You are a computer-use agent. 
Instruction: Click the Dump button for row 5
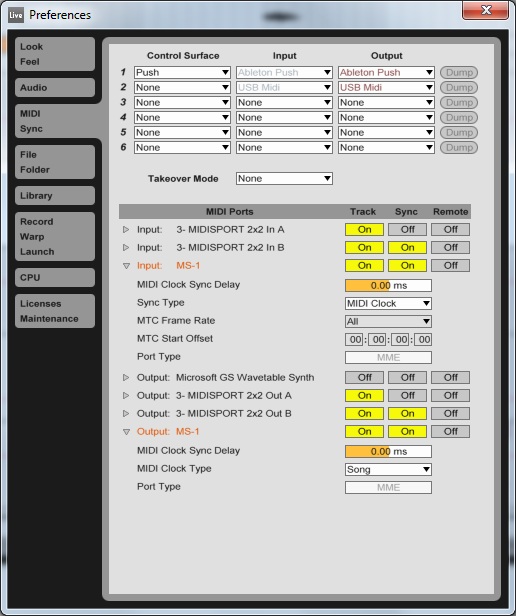tap(459, 132)
